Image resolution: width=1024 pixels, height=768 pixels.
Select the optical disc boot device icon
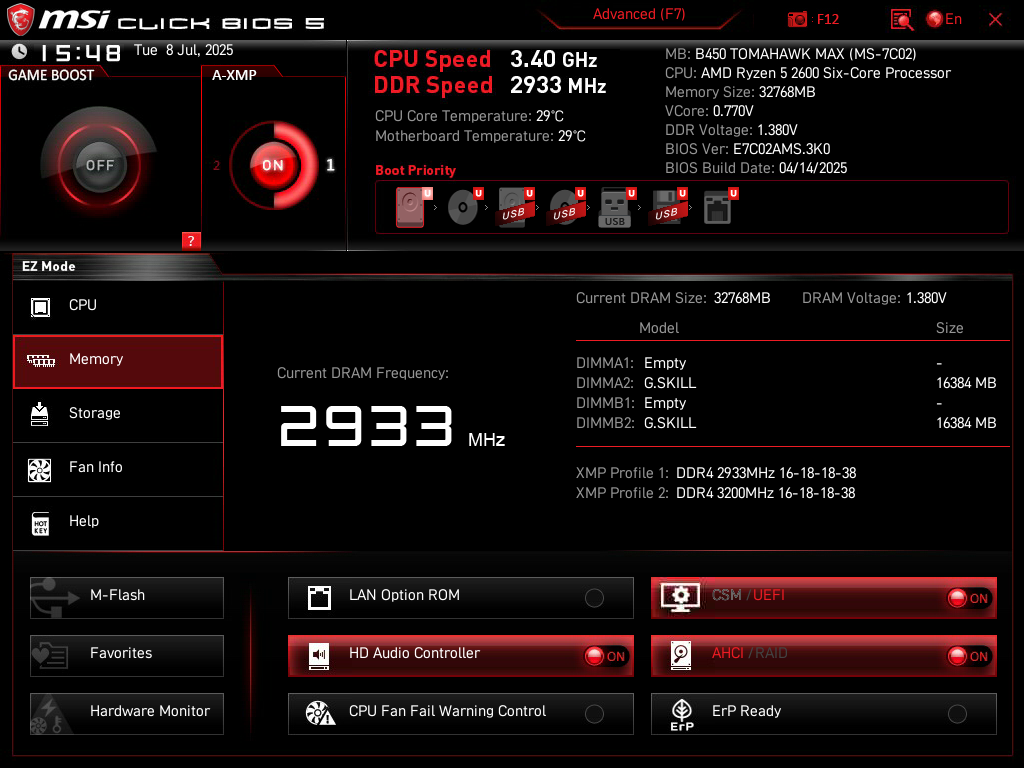coord(465,207)
